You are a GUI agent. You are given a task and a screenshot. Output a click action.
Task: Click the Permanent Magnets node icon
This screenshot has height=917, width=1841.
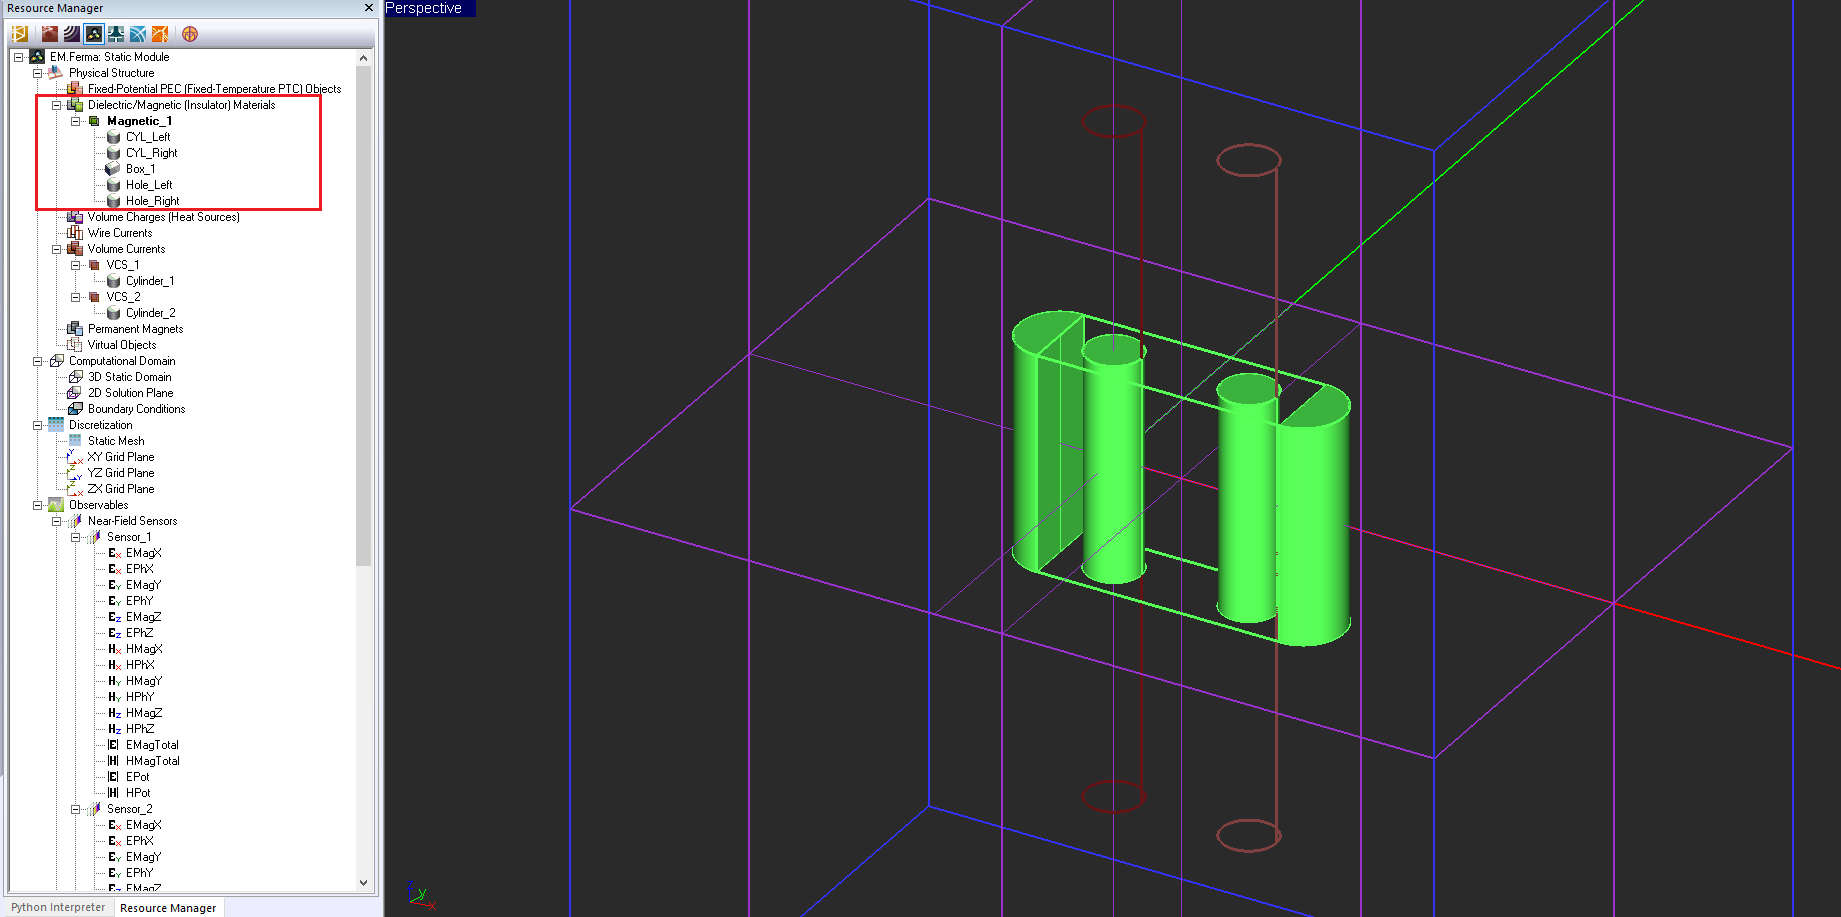click(75, 329)
